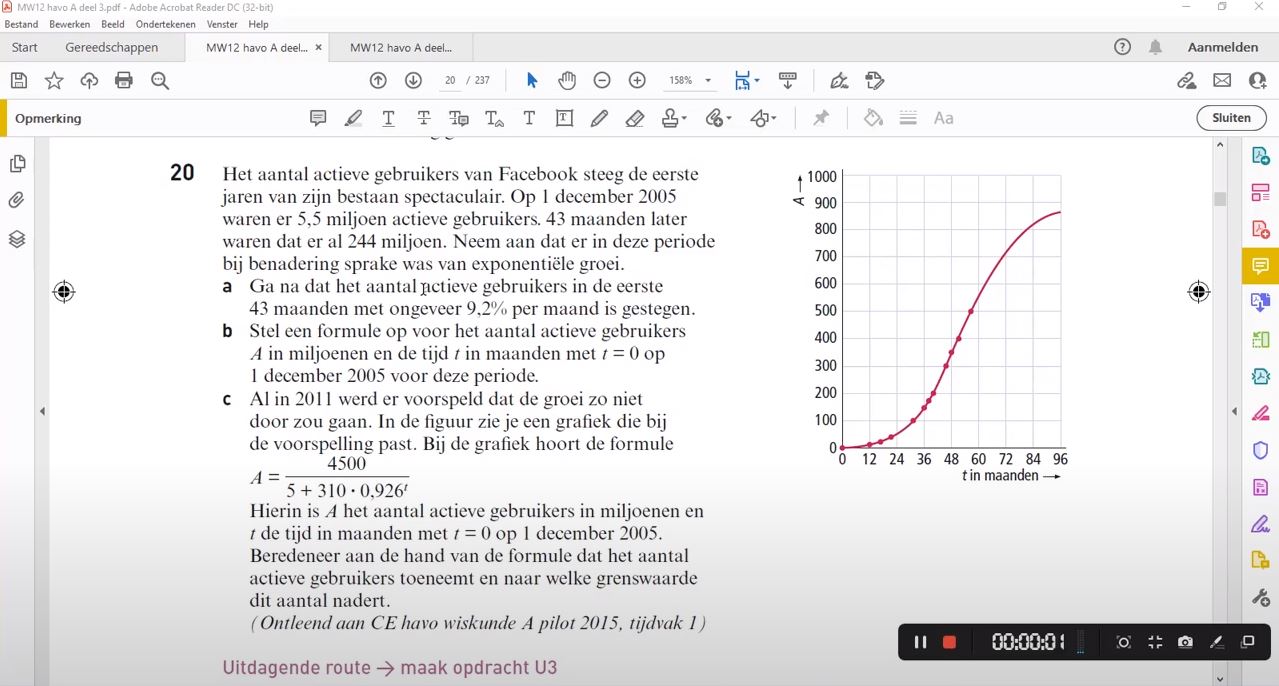
Task: Open the stamp tool dropdown
Action: point(674,118)
